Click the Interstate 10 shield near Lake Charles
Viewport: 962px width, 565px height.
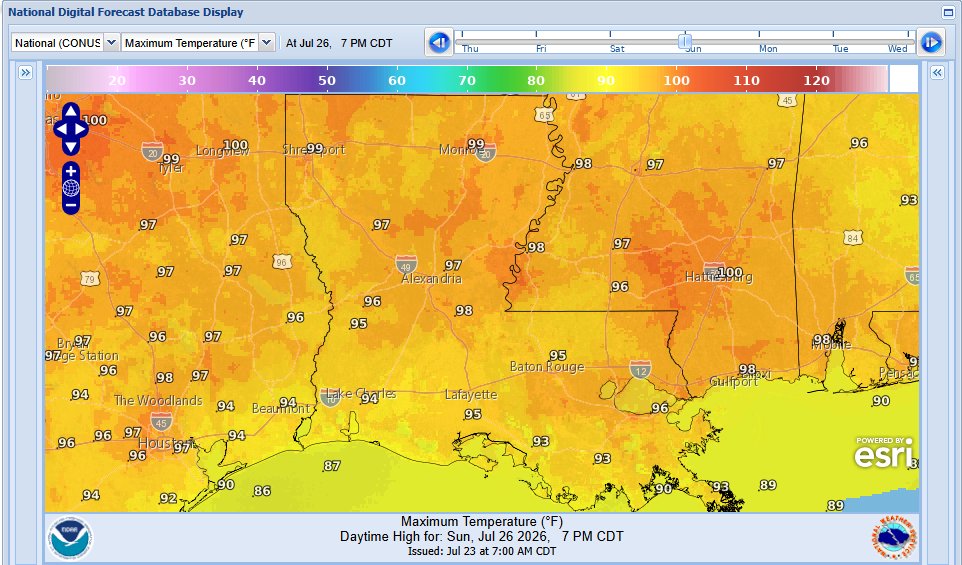(330, 397)
